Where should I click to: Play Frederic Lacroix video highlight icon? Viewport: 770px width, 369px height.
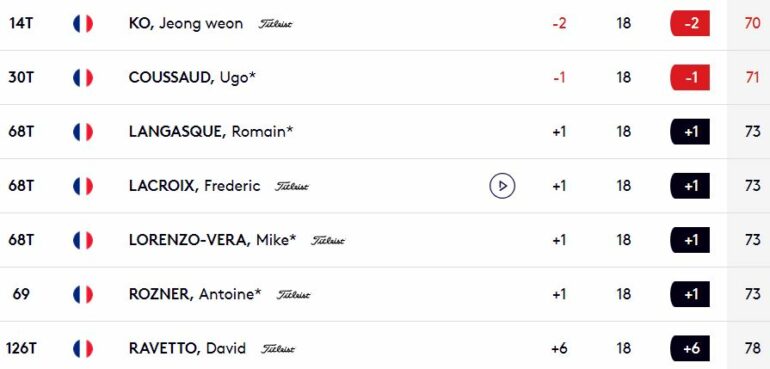(502, 186)
